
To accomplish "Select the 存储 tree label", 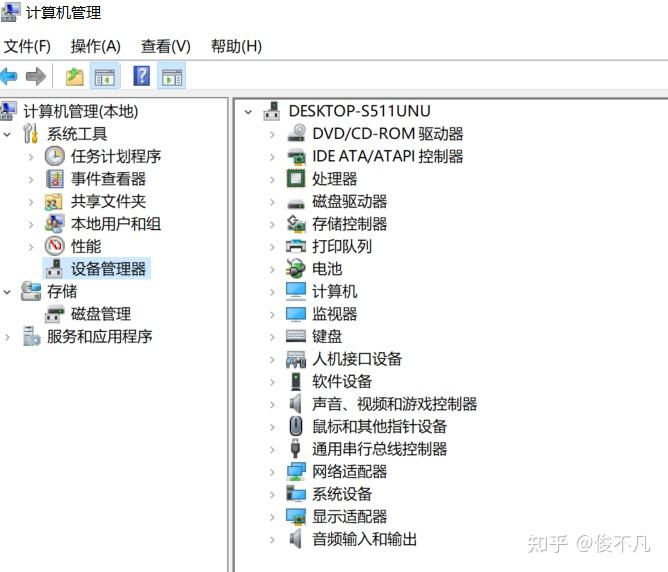I will click(62, 291).
